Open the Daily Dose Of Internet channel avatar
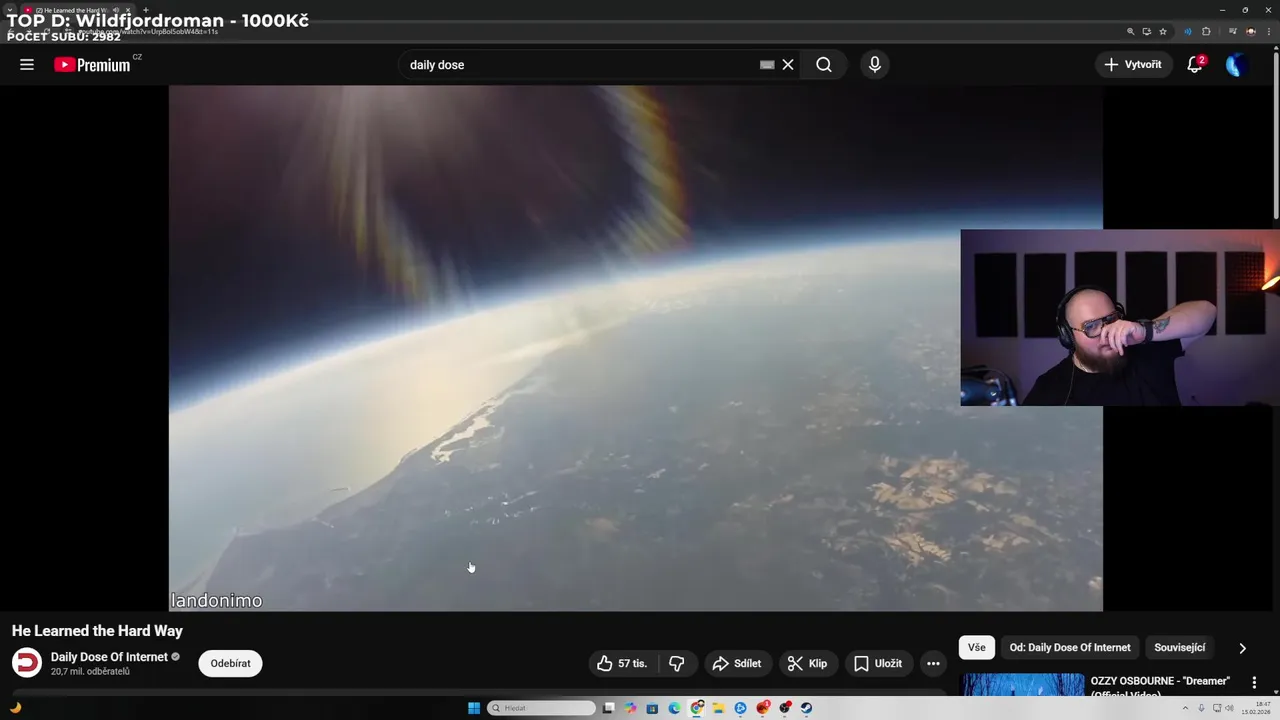The height and width of the screenshot is (720, 1280). (x=27, y=663)
